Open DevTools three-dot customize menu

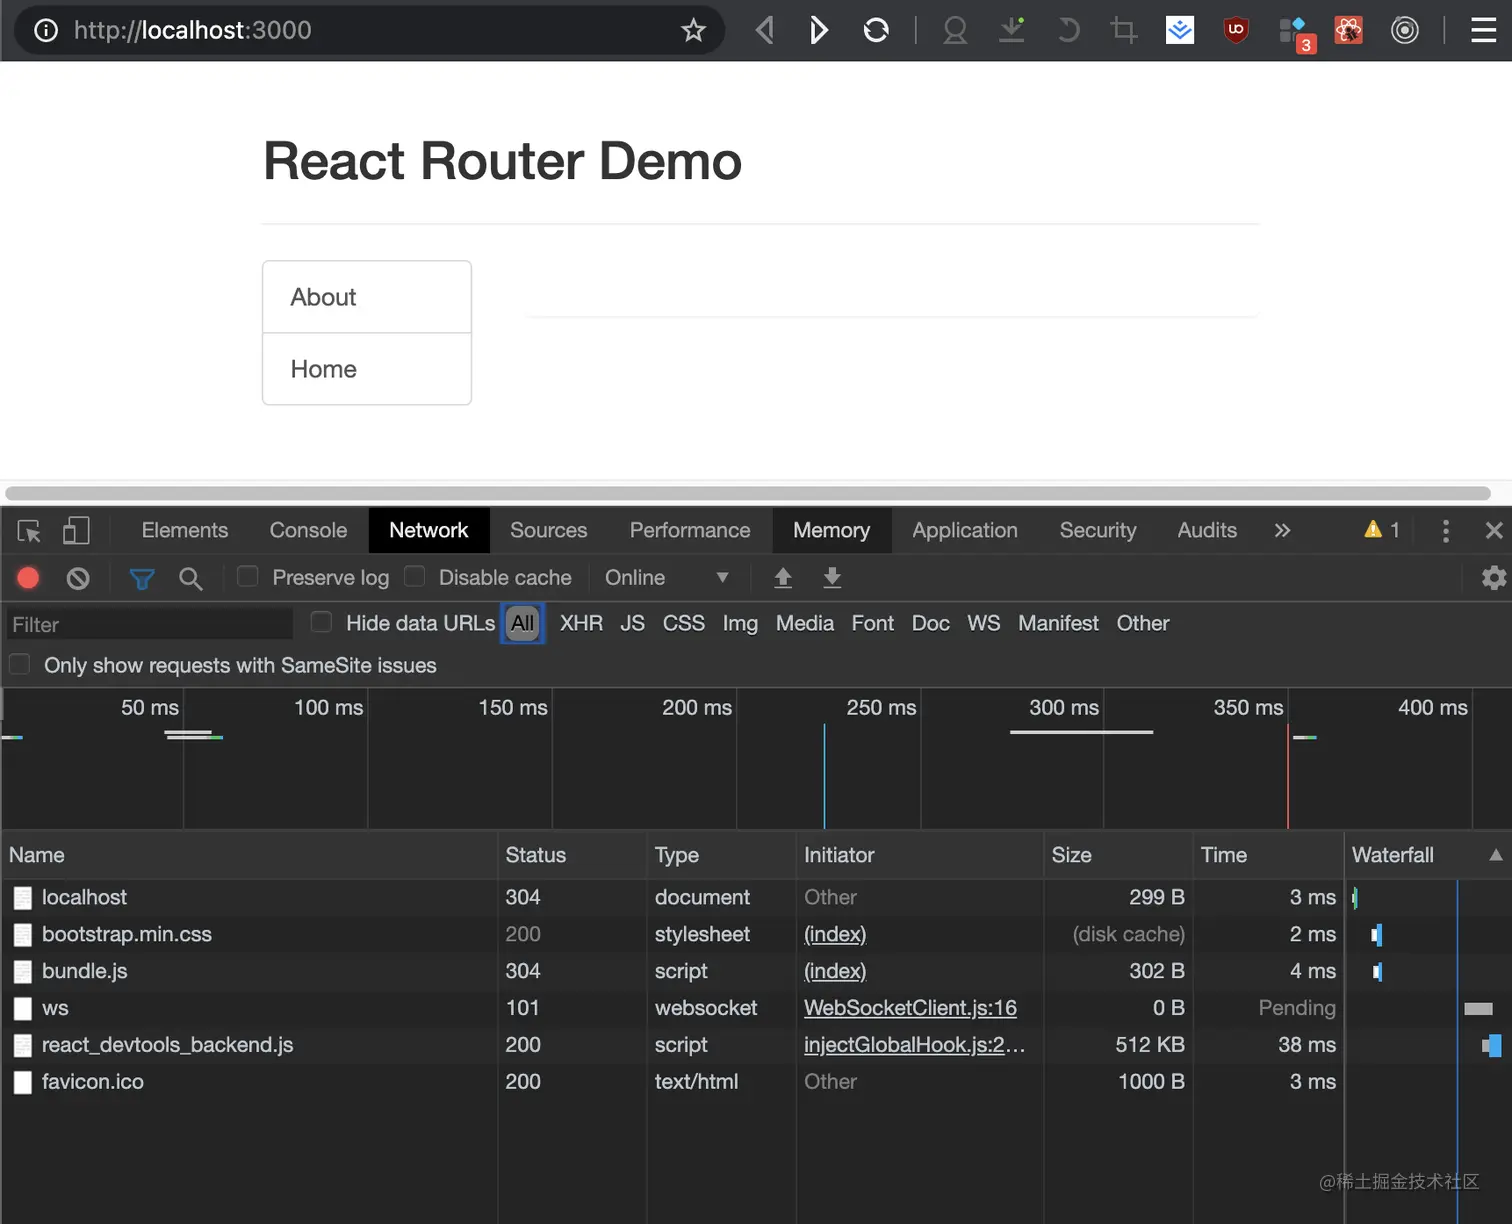point(1445,530)
